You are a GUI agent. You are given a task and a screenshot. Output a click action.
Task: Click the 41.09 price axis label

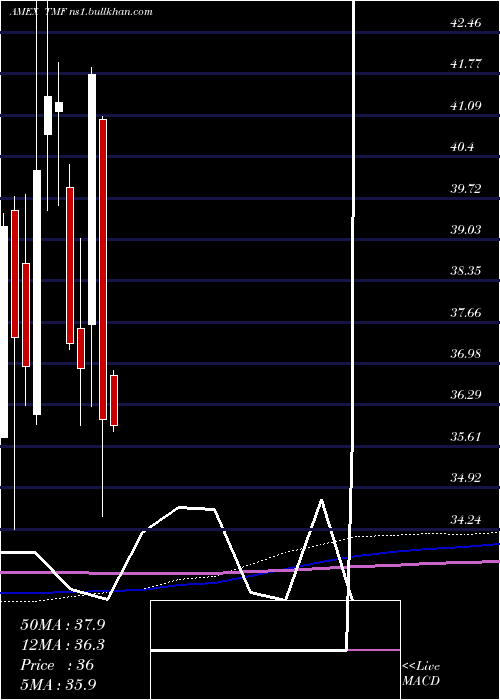tap(466, 106)
